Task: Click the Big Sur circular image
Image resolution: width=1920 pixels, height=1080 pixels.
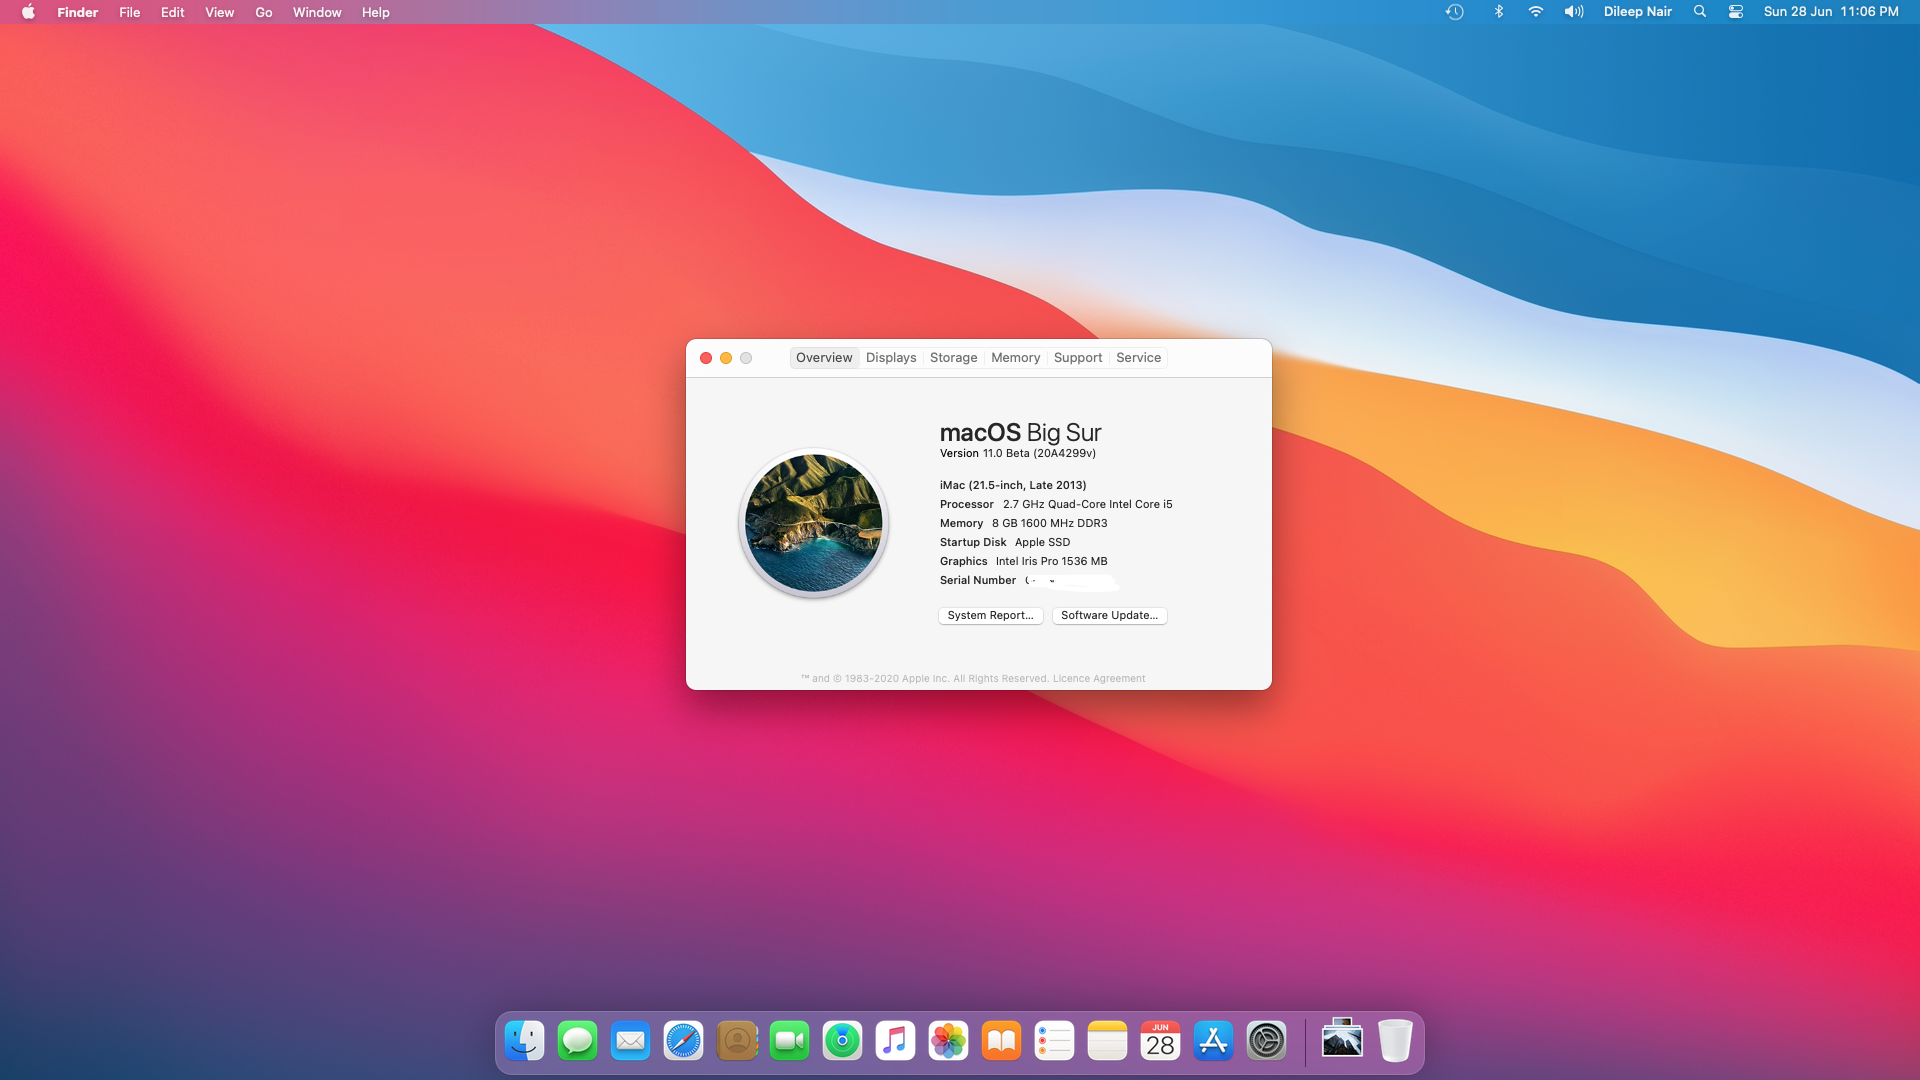Action: [814, 523]
